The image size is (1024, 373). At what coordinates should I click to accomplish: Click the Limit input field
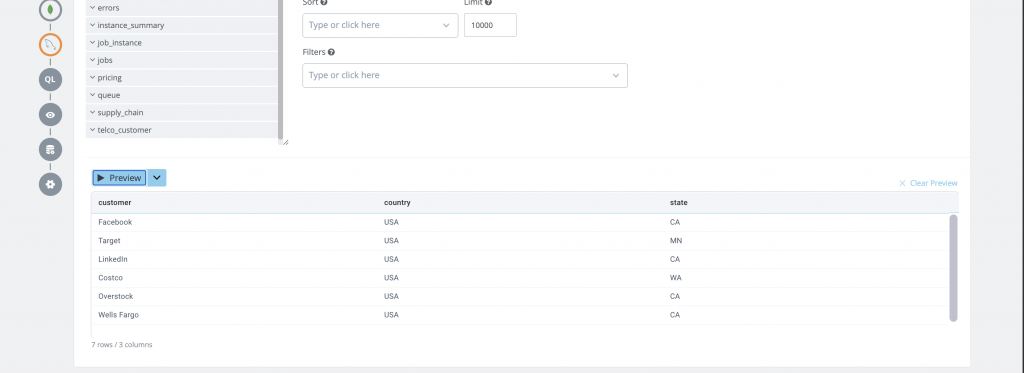(x=490, y=25)
